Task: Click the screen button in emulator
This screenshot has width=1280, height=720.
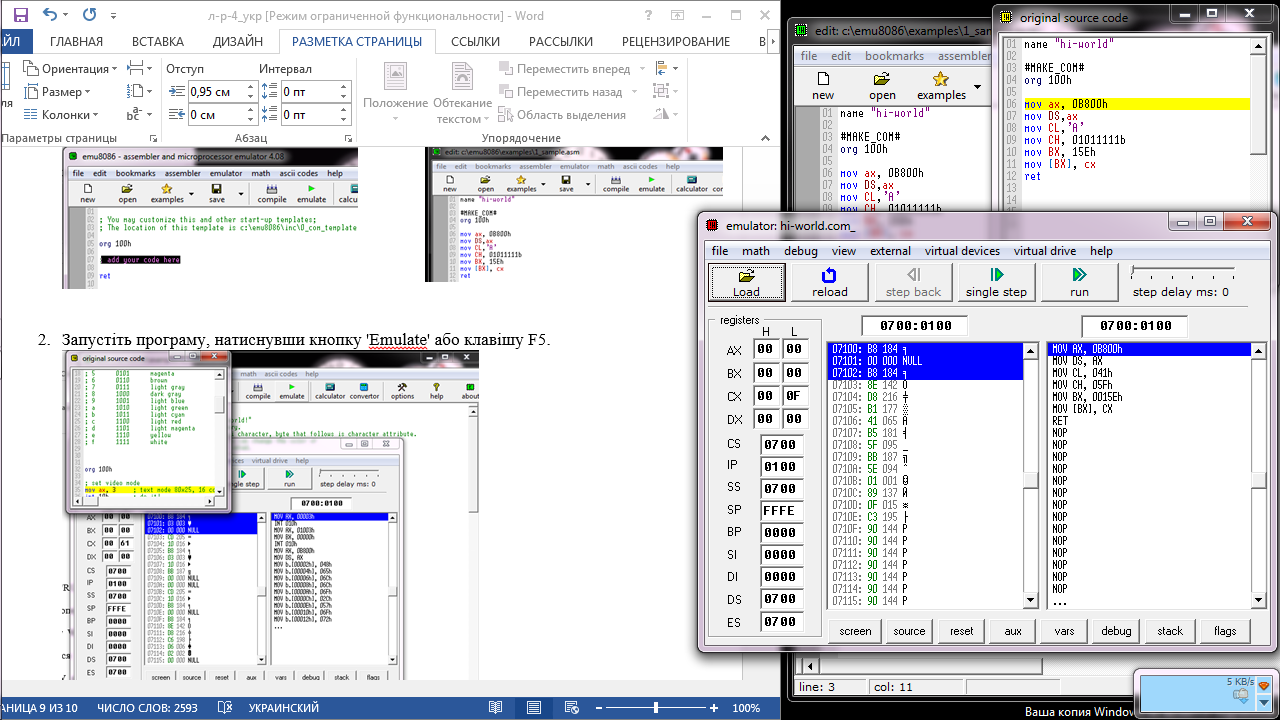Action: pos(855,631)
